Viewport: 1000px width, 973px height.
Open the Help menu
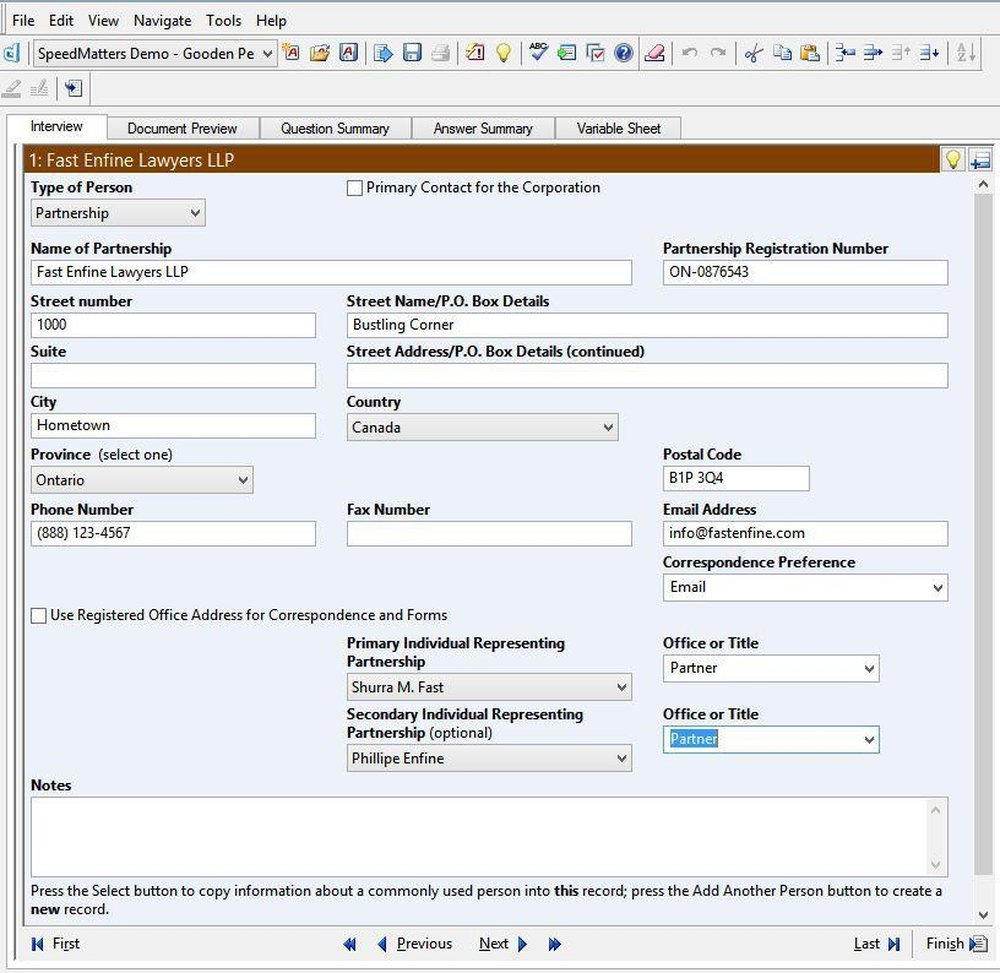272,20
